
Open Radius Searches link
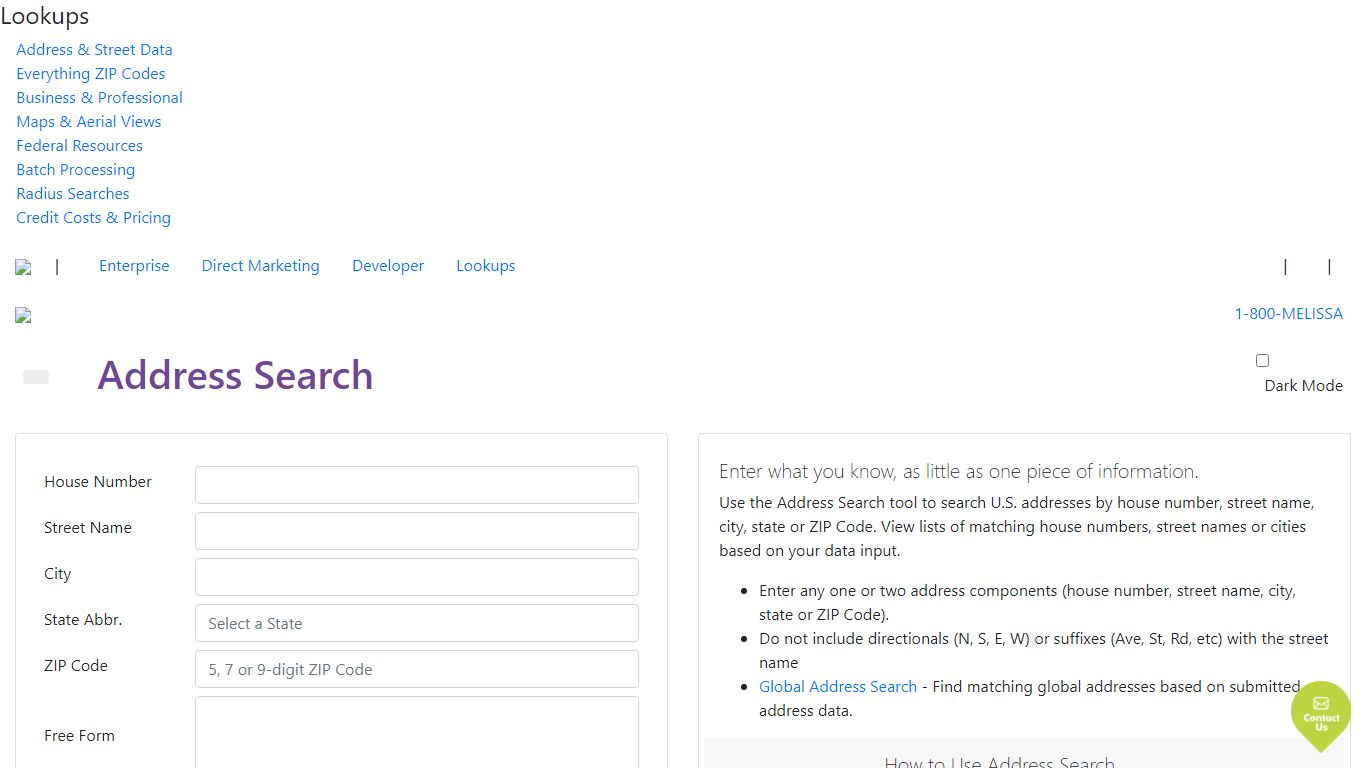tap(72, 193)
